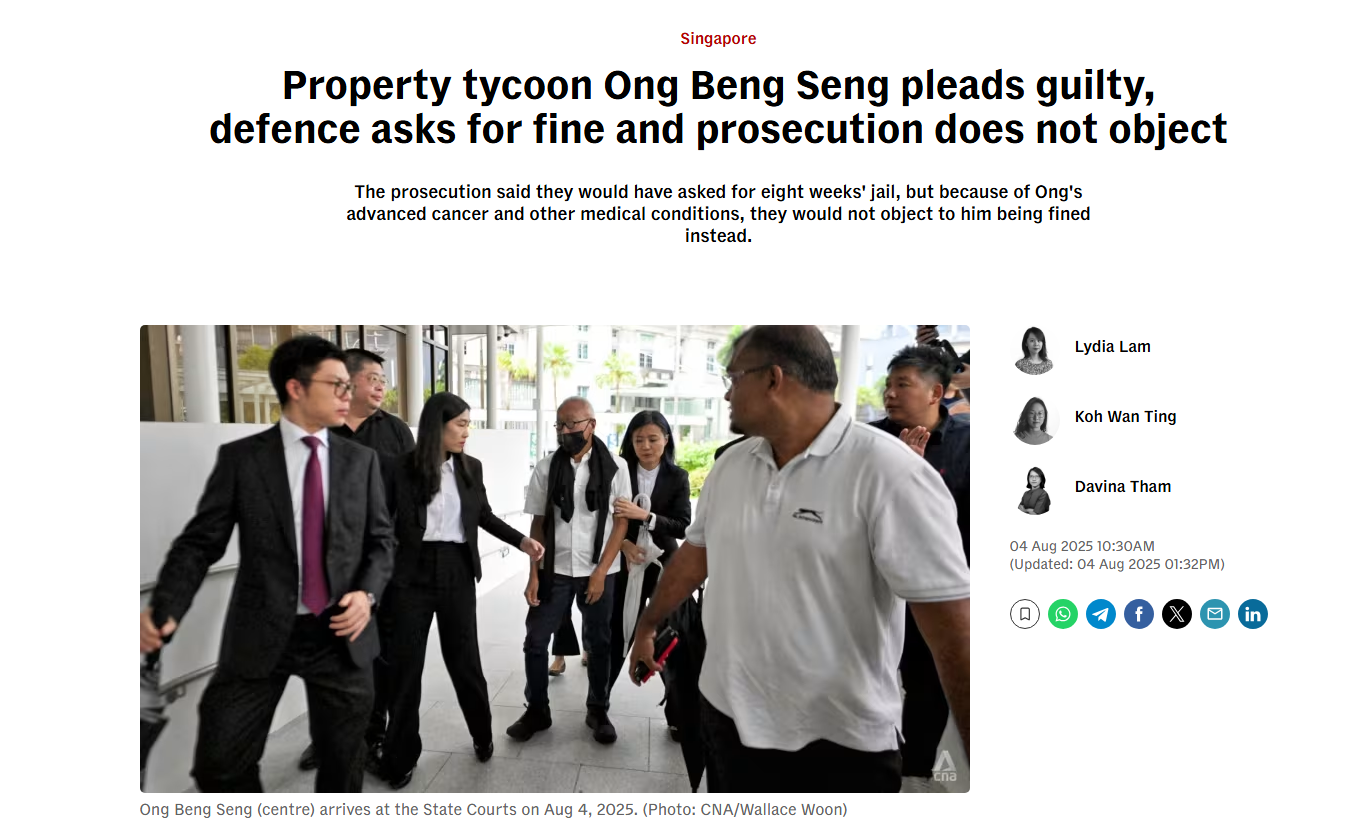Click Lydia Lam's avatar photo
This screenshot has width=1366, height=821.
[x=1034, y=350]
